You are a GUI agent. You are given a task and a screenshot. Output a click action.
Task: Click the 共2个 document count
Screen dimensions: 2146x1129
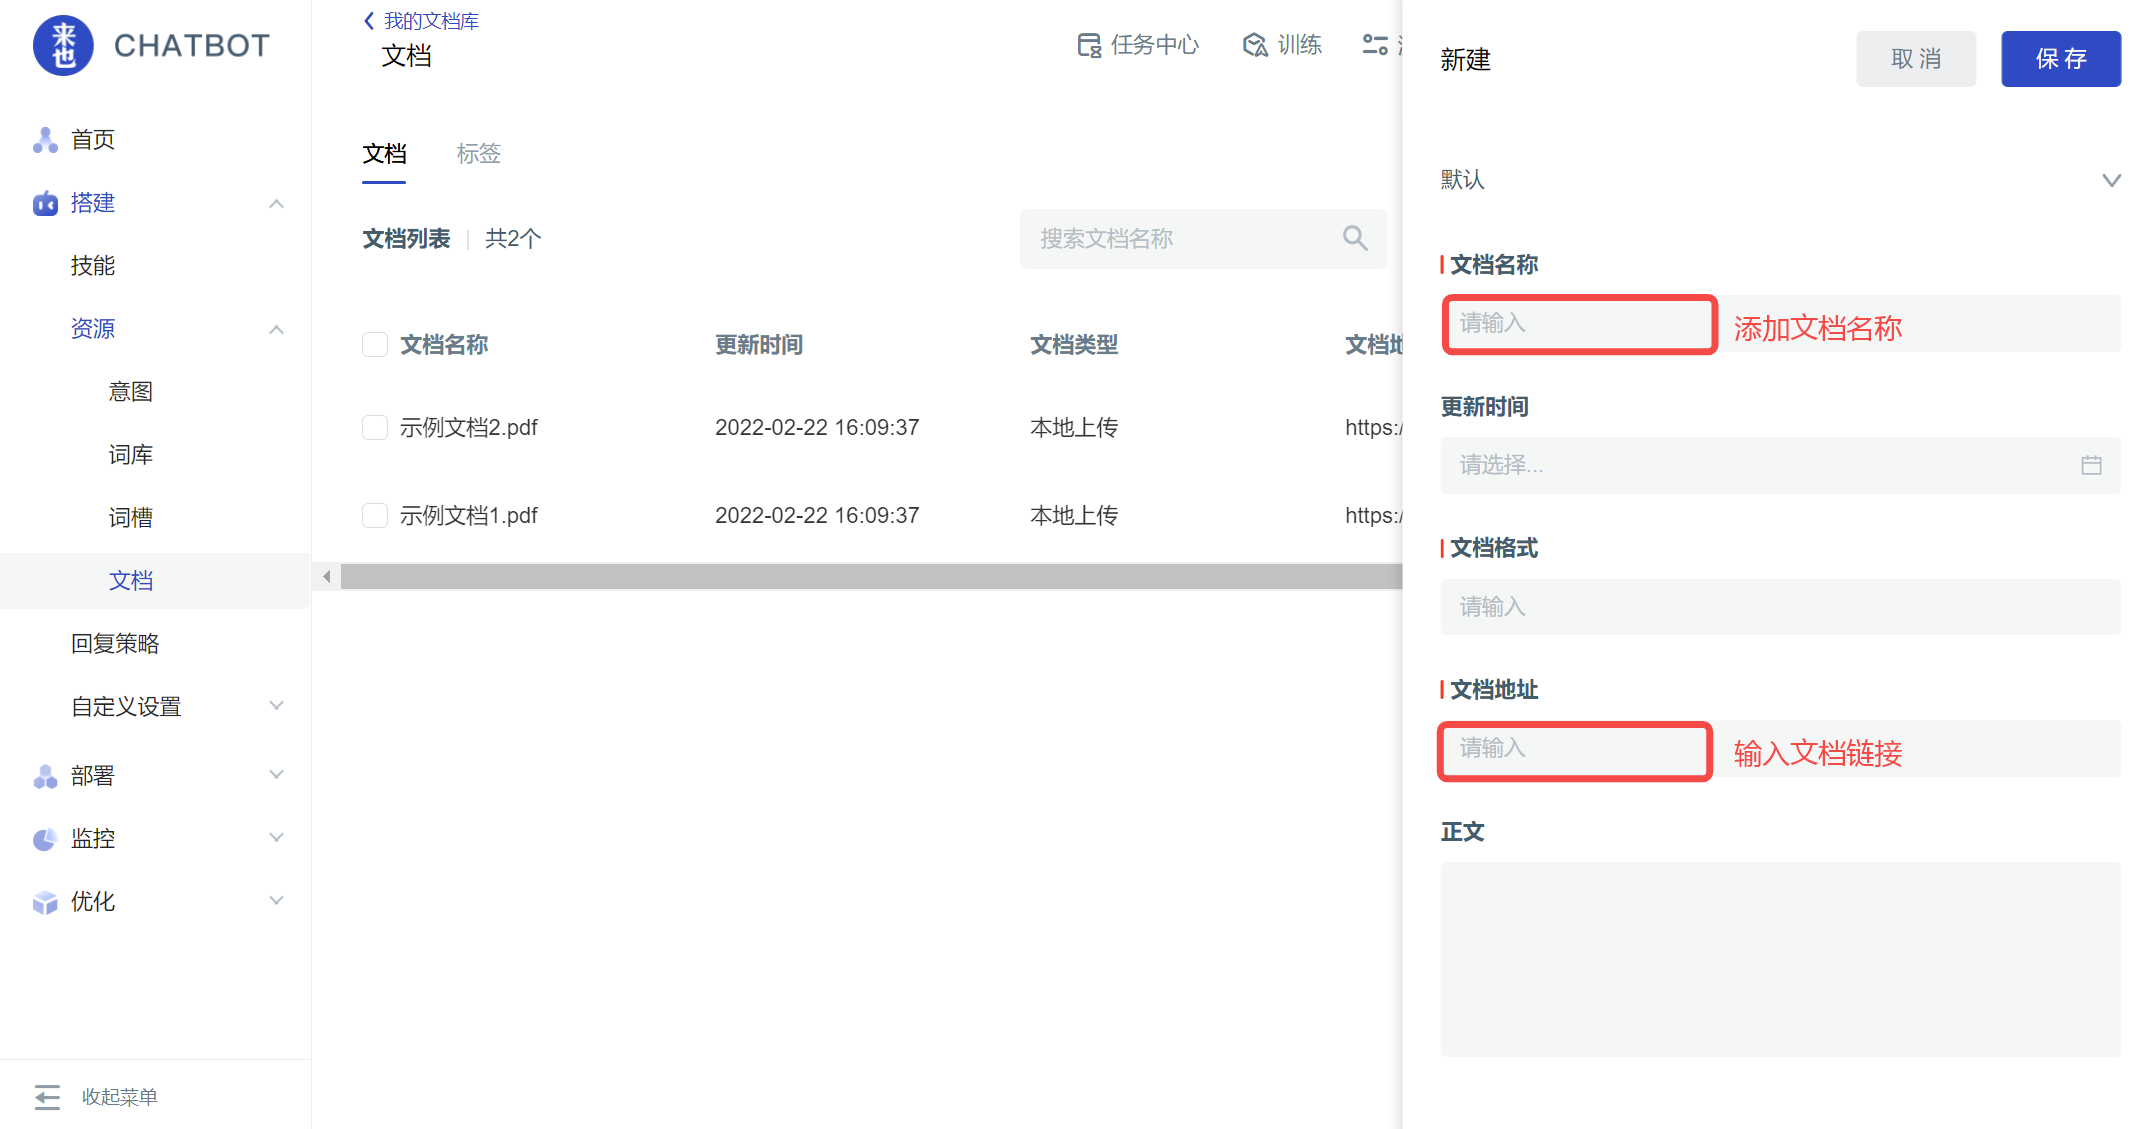click(x=513, y=239)
